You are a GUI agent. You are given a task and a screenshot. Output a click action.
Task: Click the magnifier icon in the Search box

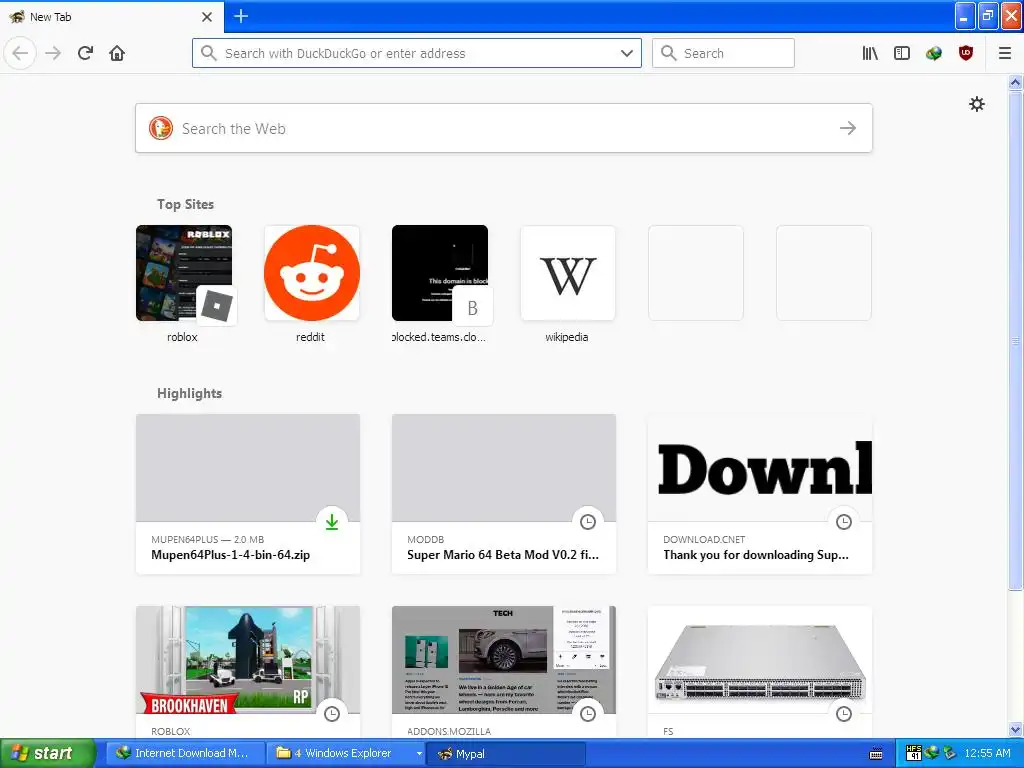[668, 53]
